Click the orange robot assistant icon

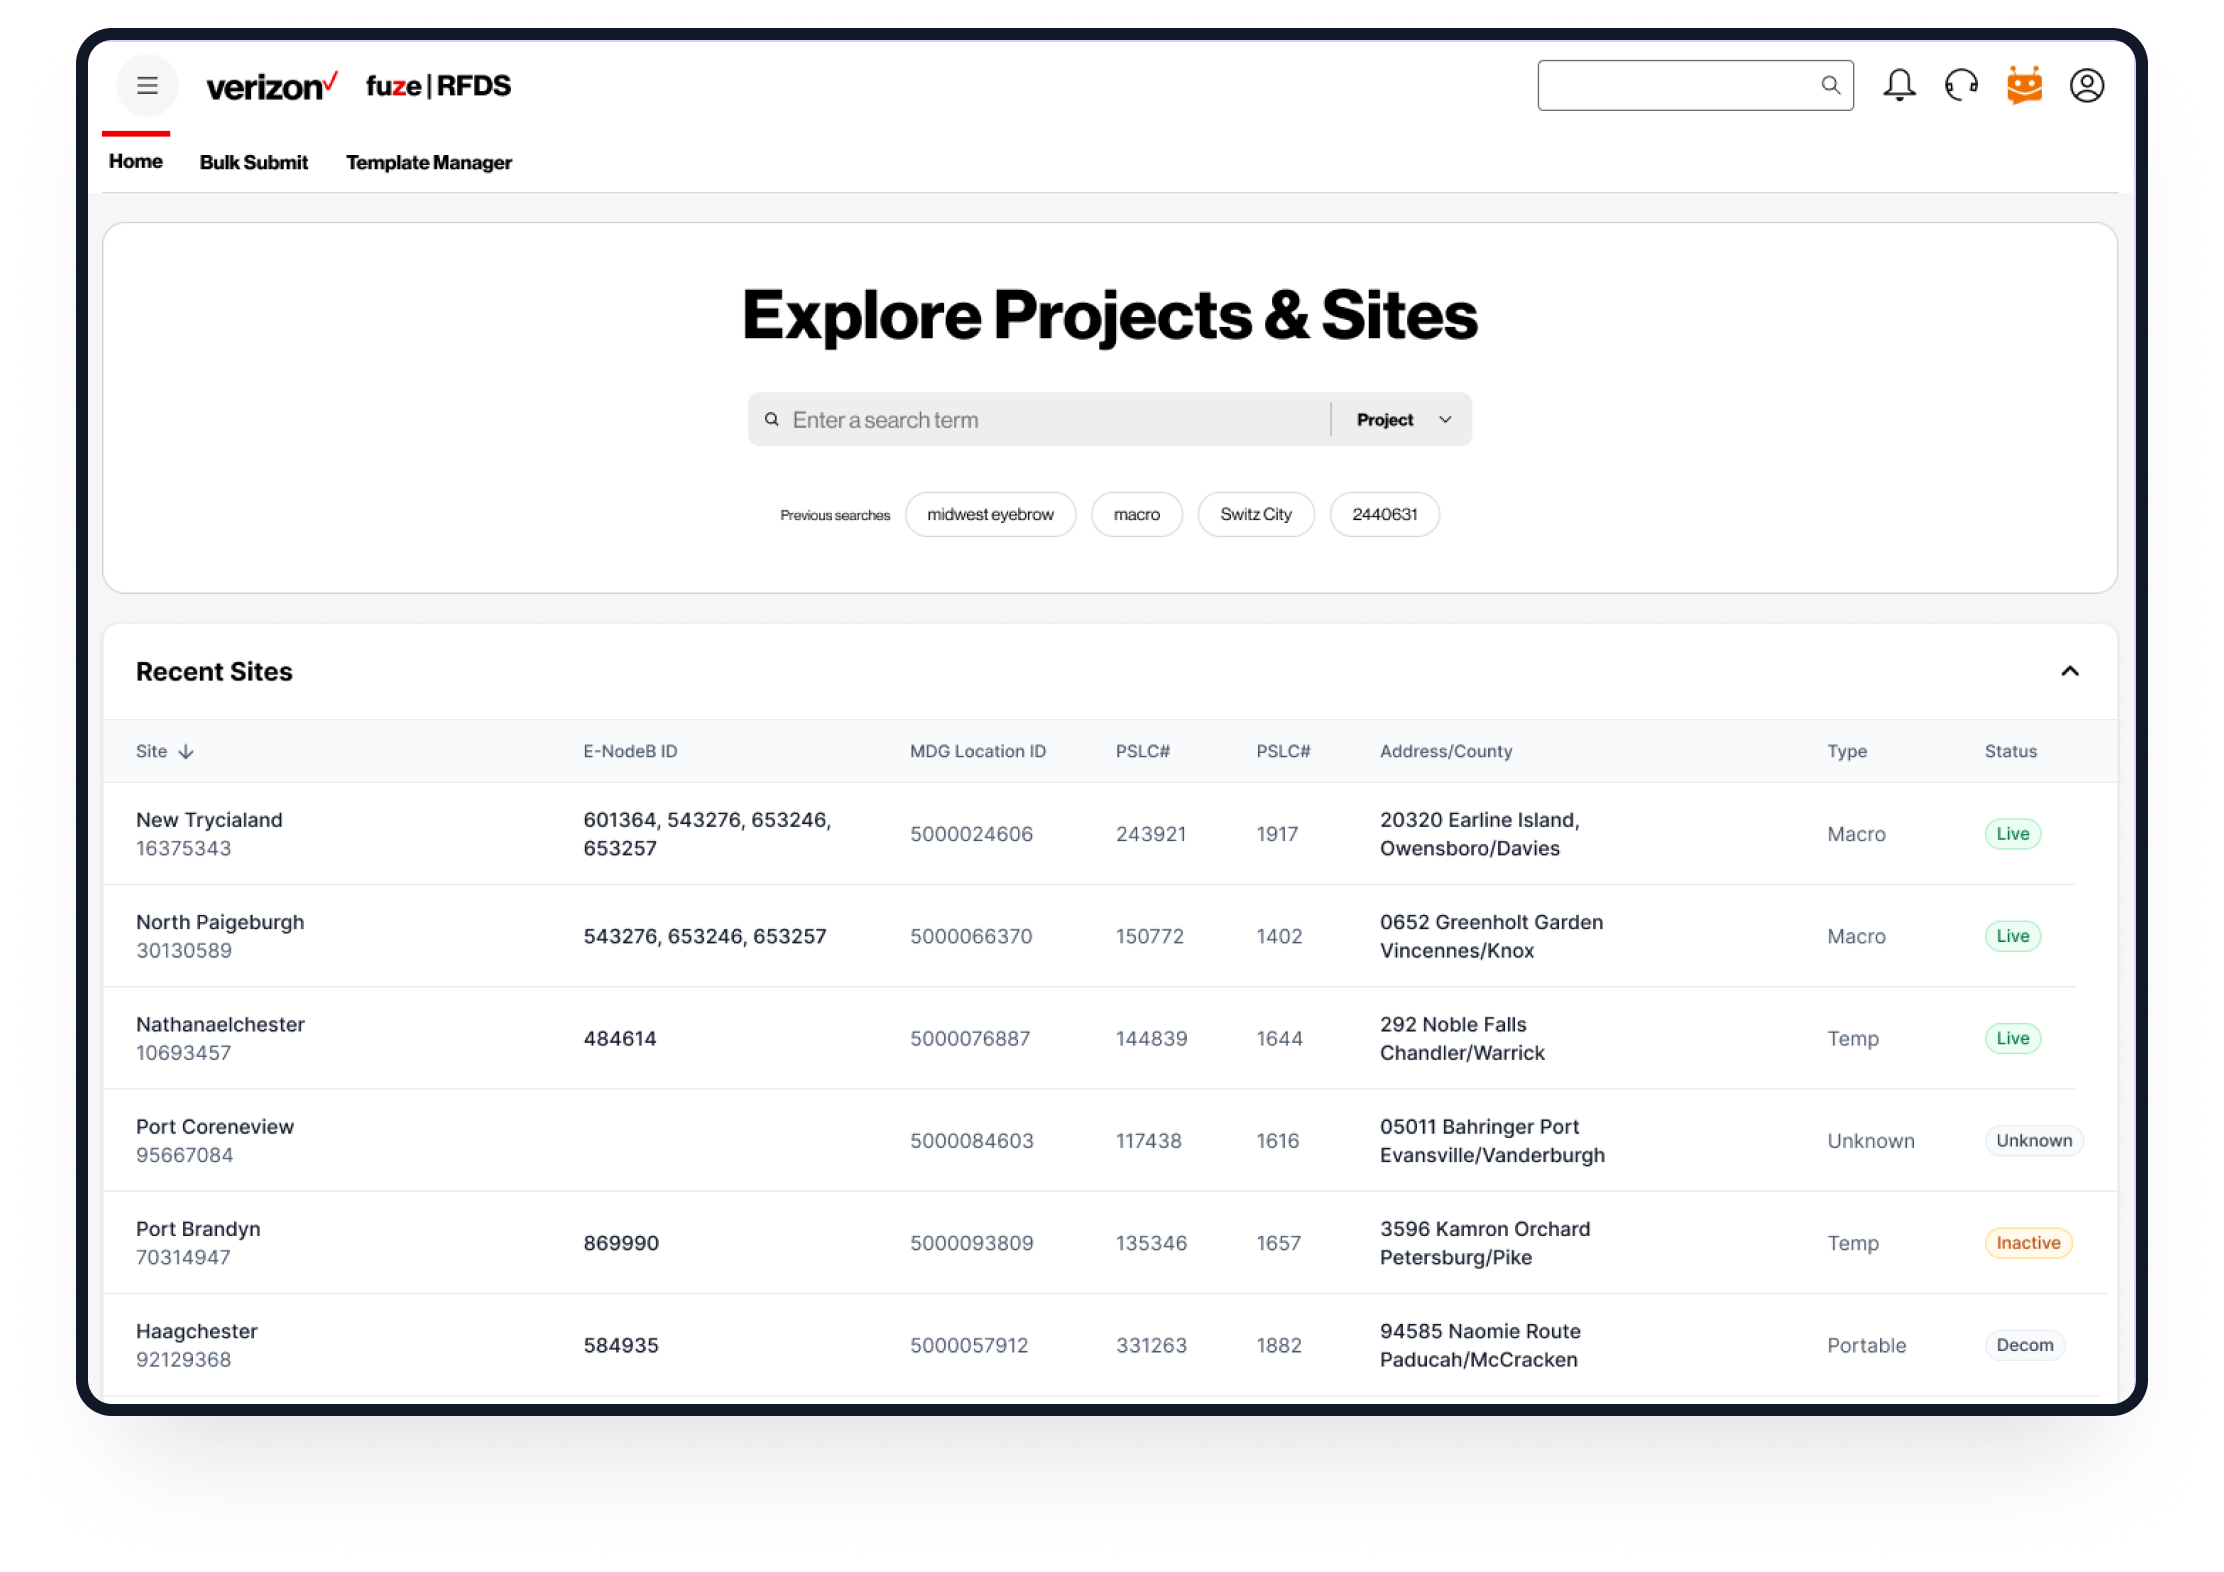tap(2024, 86)
